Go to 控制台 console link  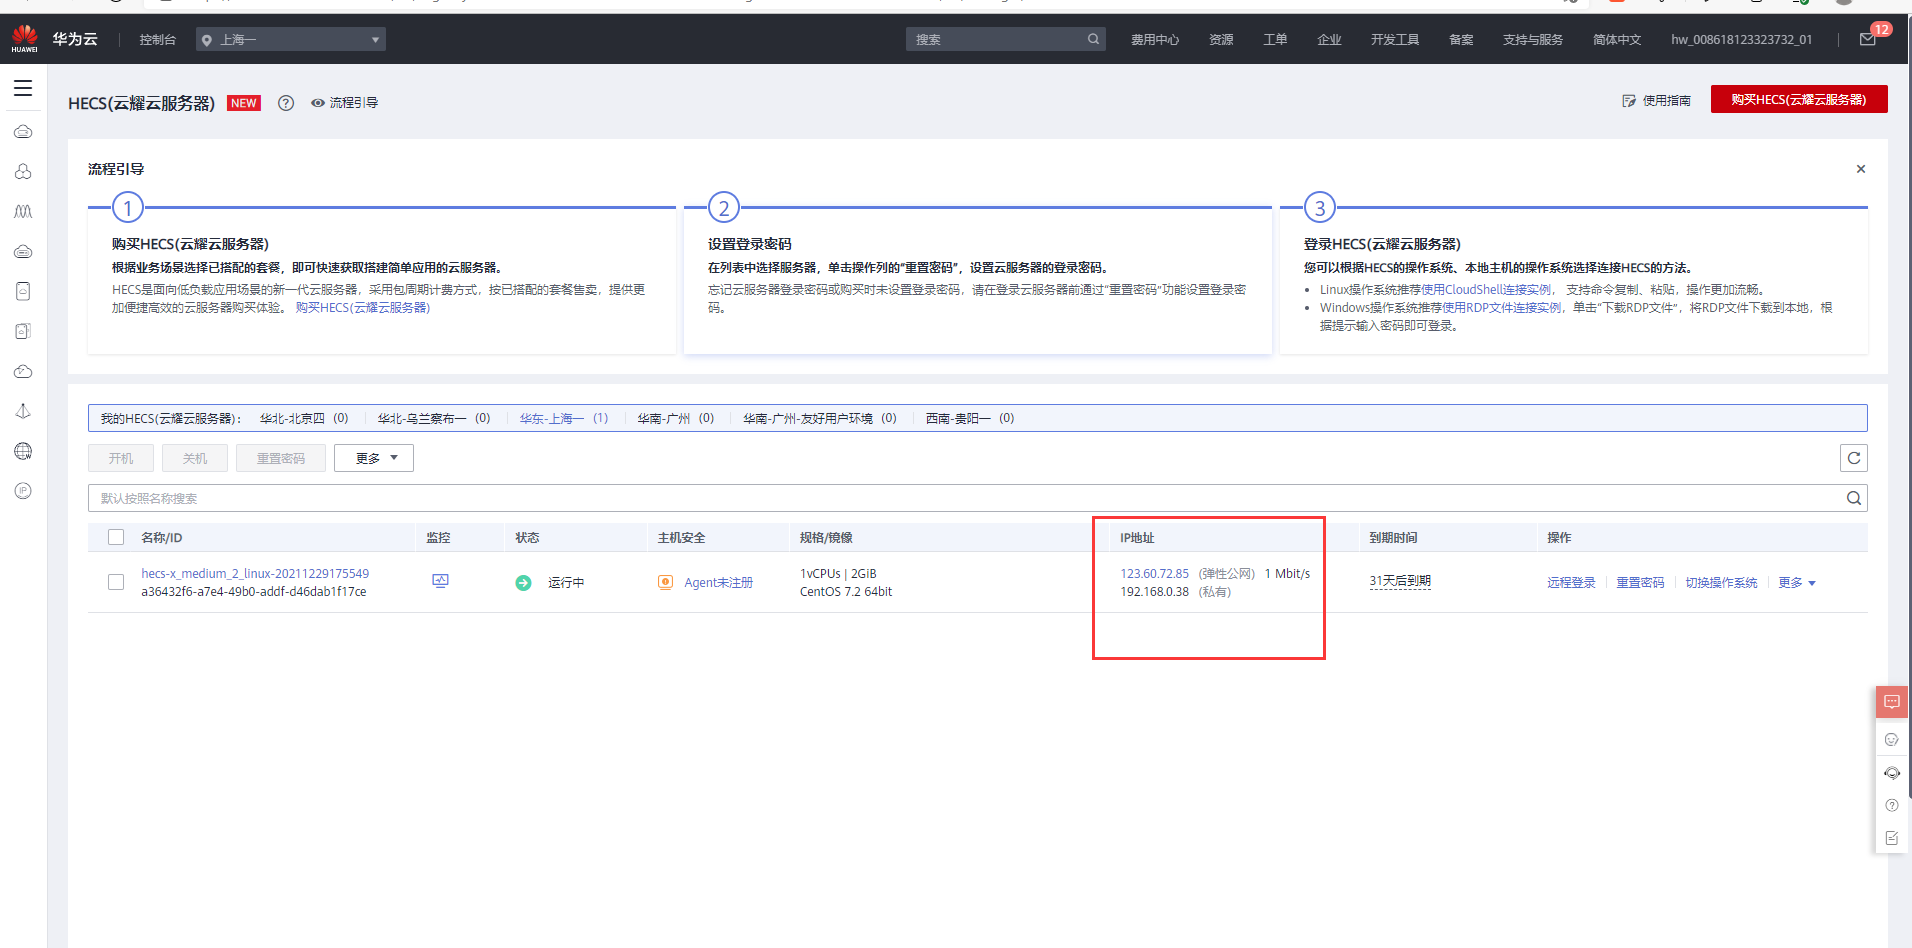pos(158,40)
